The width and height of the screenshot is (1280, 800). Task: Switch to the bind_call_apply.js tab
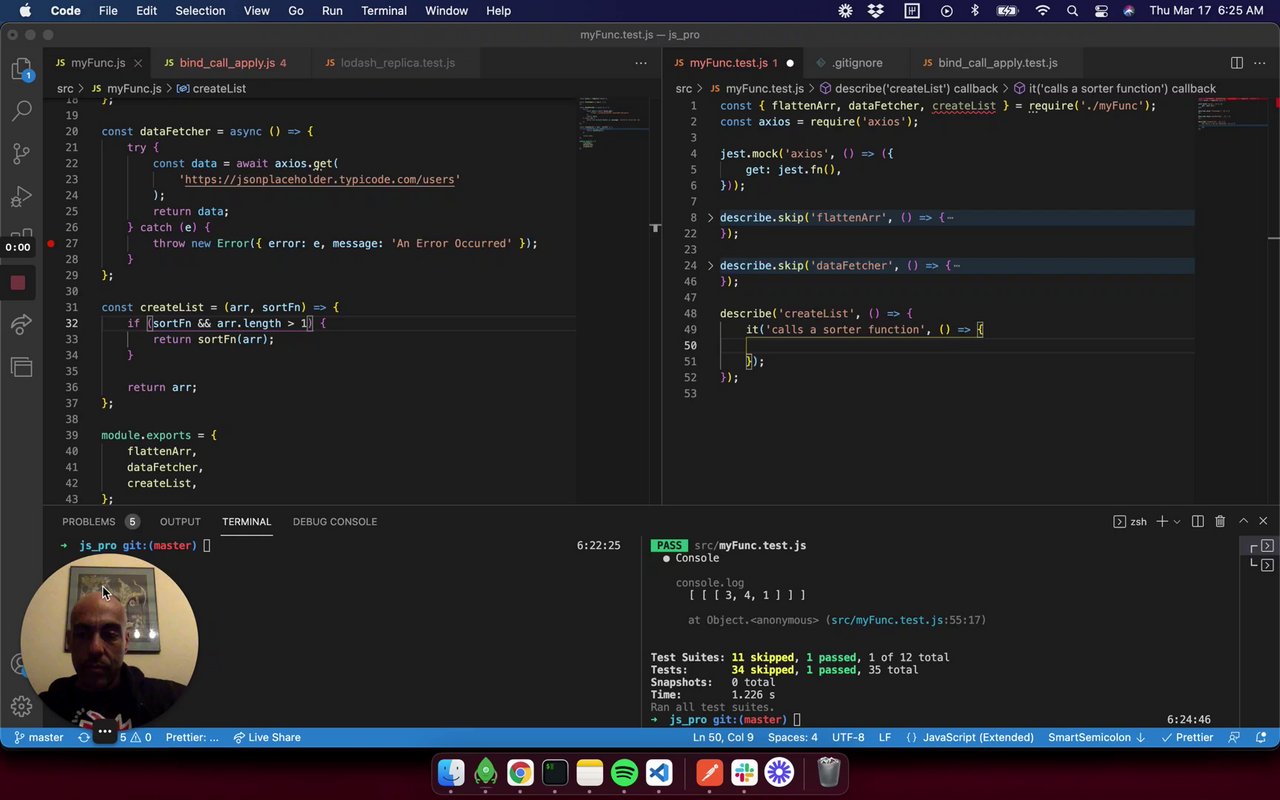pos(226,62)
